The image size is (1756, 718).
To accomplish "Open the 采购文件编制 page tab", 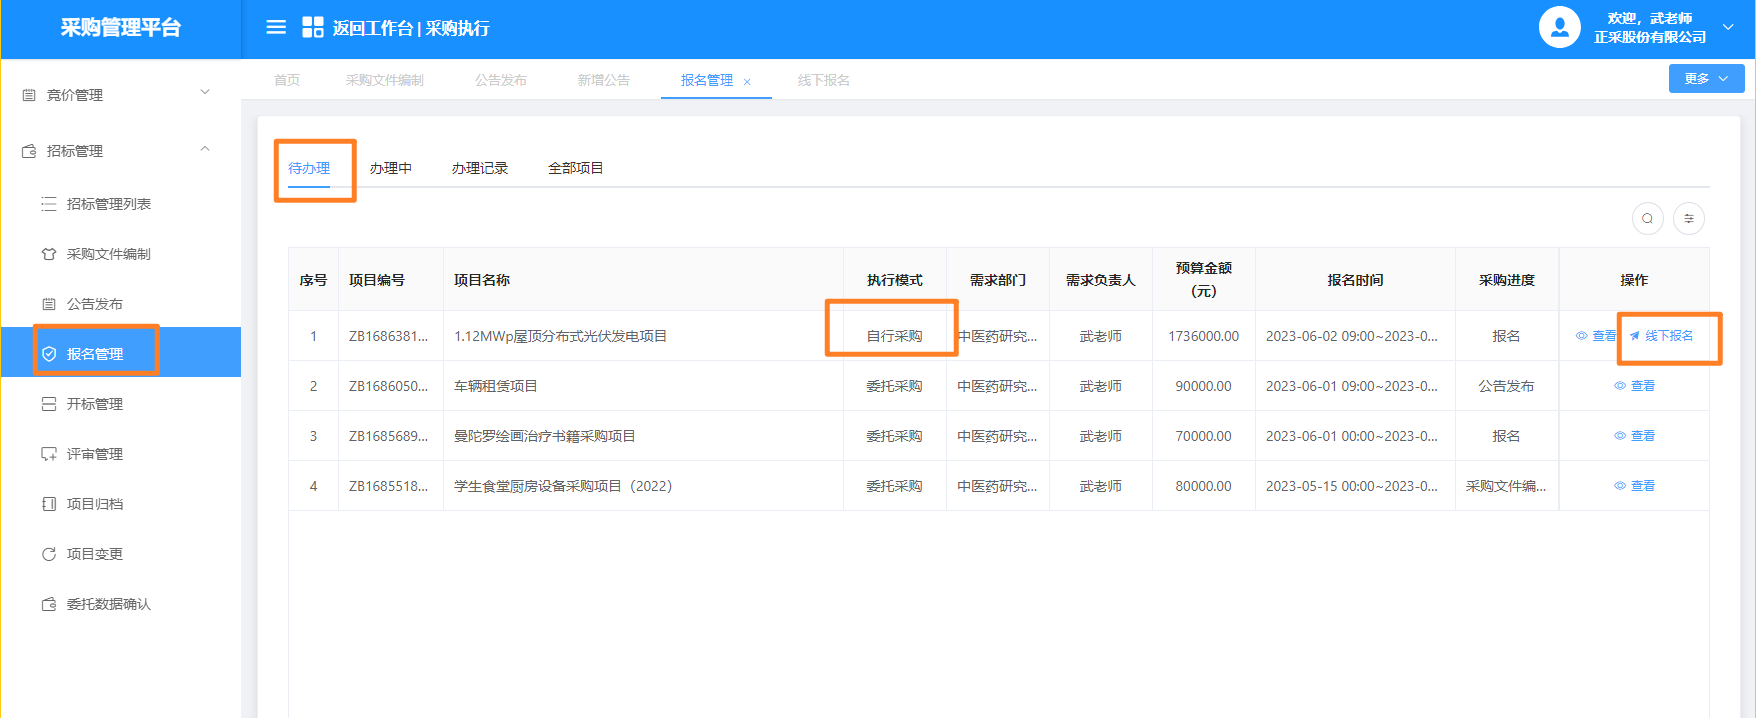I will pos(384,80).
